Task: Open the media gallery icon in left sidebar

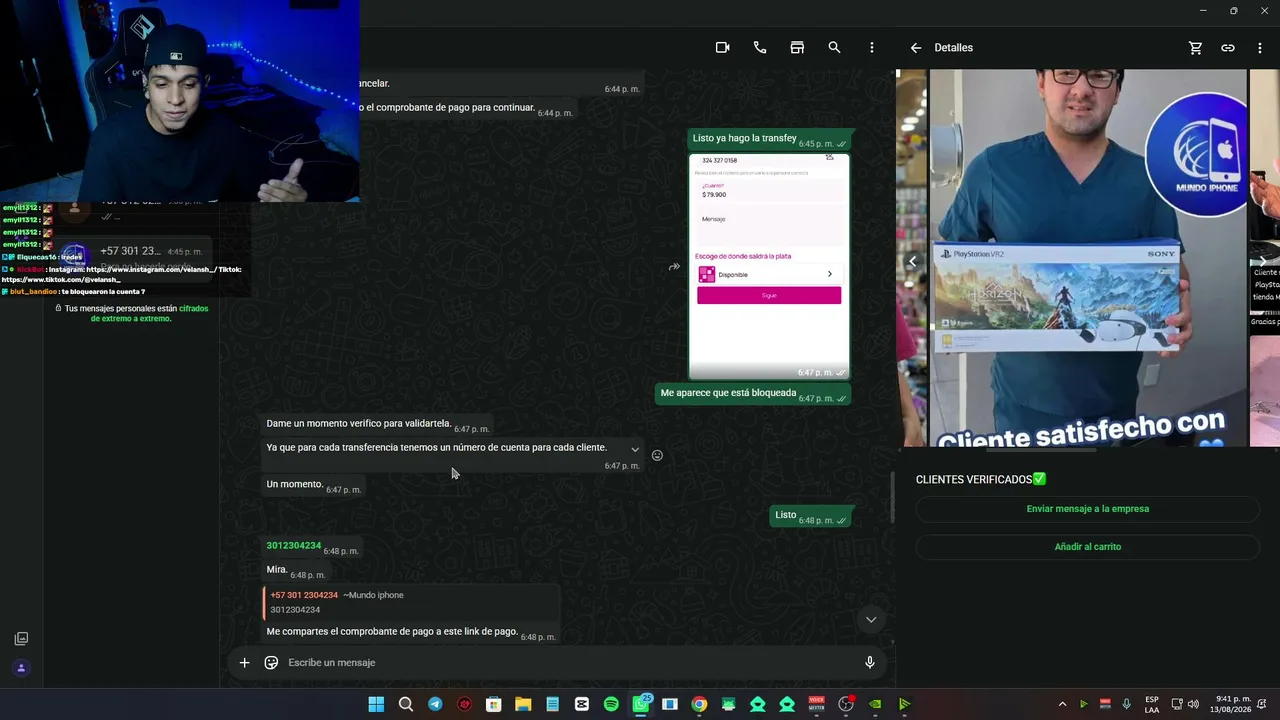Action: pos(21,639)
